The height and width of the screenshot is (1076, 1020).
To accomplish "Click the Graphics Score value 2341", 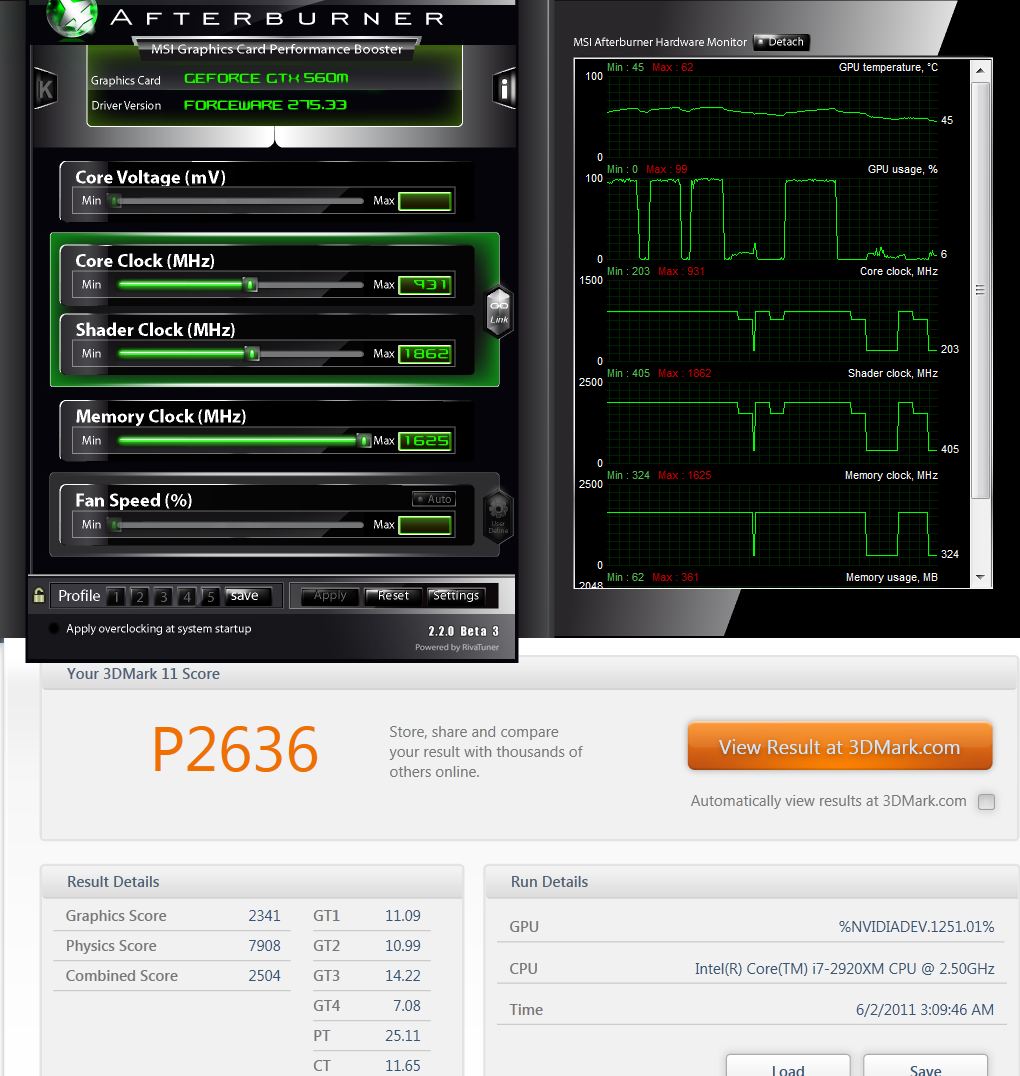I will [x=264, y=915].
